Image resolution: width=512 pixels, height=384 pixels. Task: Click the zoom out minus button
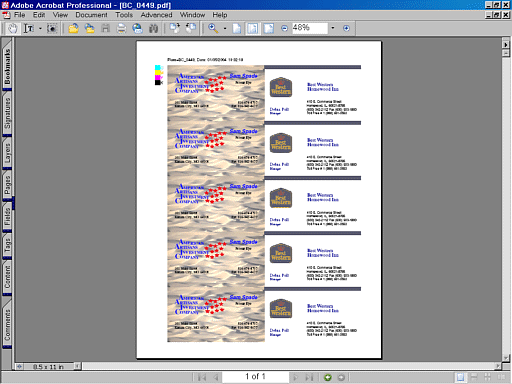pyautogui.click(x=284, y=28)
